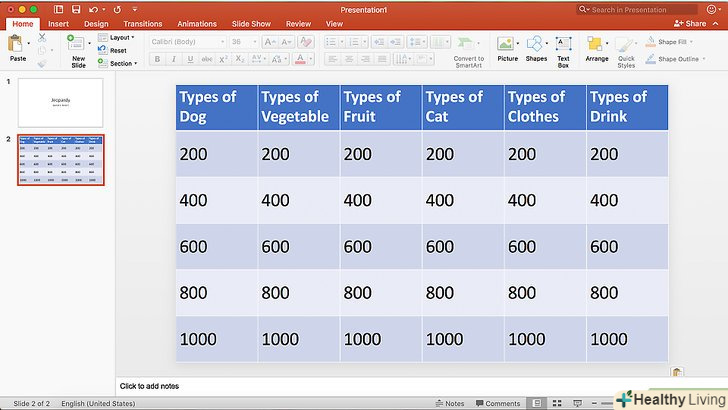The height and width of the screenshot is (410, 728).
Task: Select the Jeopardy title slide thumbnail
Action: (60, 103)
